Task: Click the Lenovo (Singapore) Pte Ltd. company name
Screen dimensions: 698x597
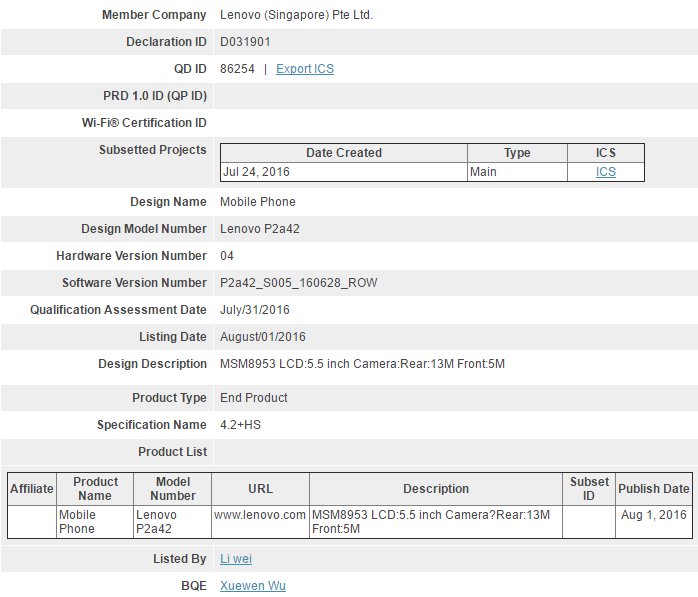Action: coord(296,15)
